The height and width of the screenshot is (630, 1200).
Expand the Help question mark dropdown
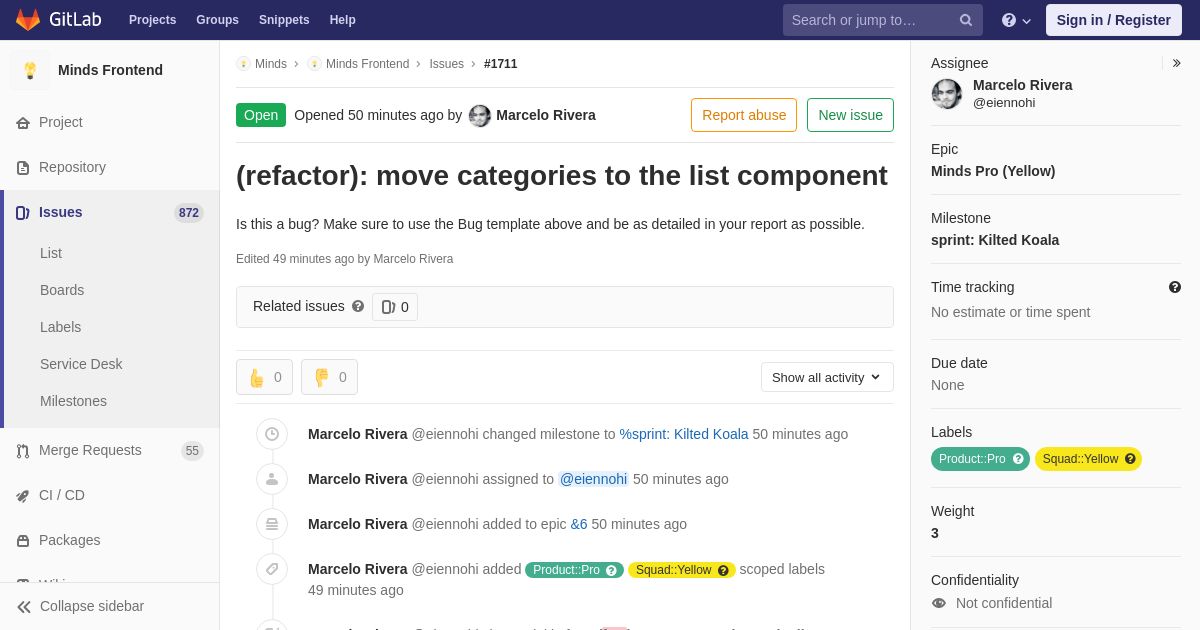pos(1016,20)
